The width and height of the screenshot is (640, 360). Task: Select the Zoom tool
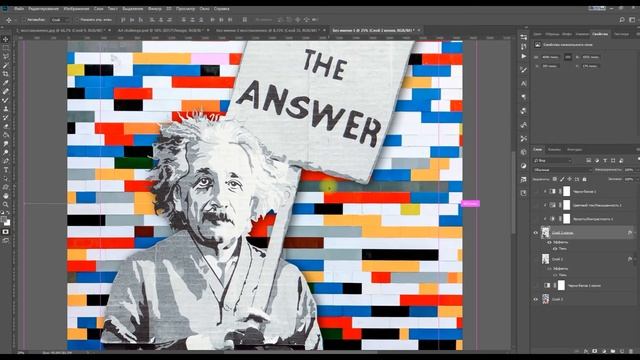(6, 204)
